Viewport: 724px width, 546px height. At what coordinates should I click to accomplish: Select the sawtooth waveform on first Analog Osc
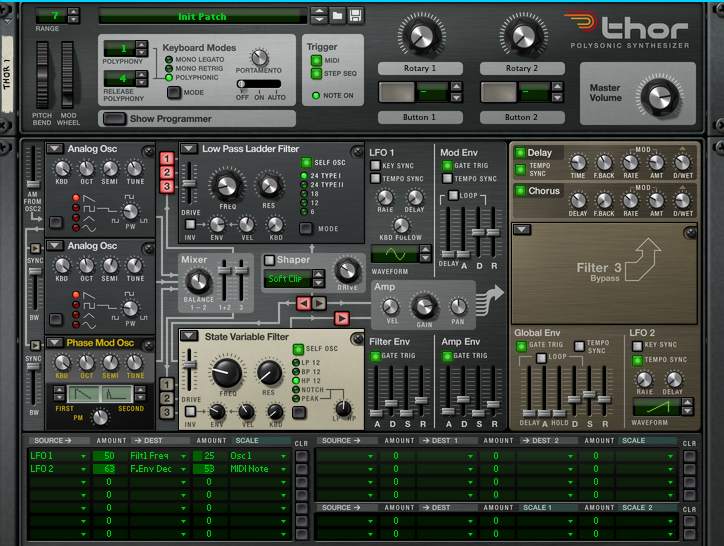click(x=76, y=198)
